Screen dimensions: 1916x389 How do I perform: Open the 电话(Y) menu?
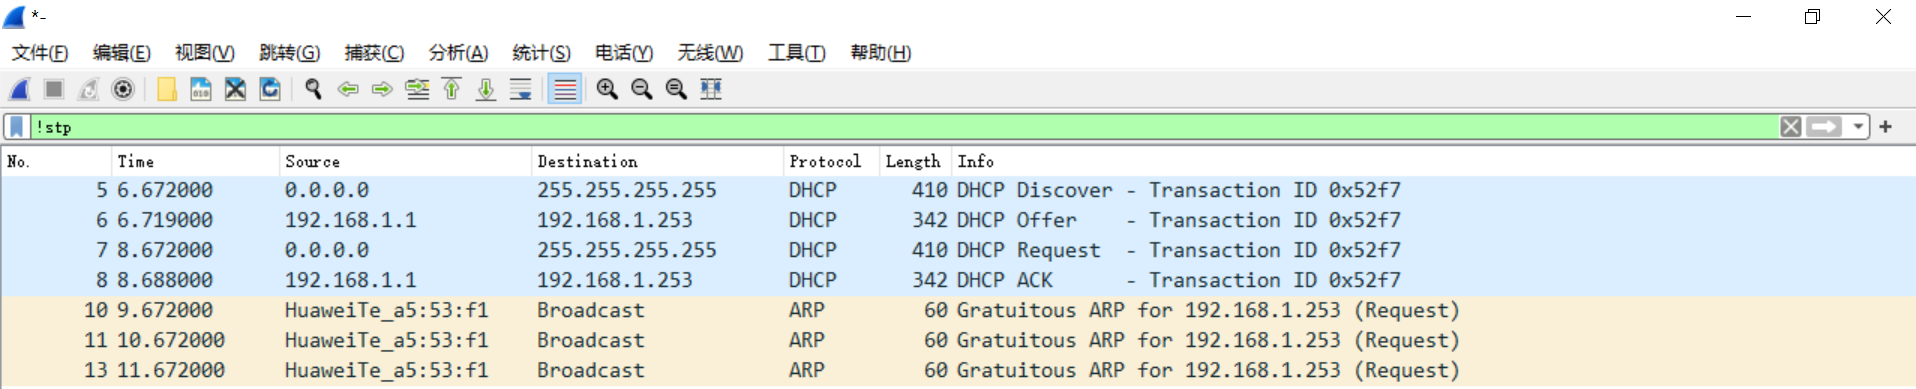tap(624, 53)
